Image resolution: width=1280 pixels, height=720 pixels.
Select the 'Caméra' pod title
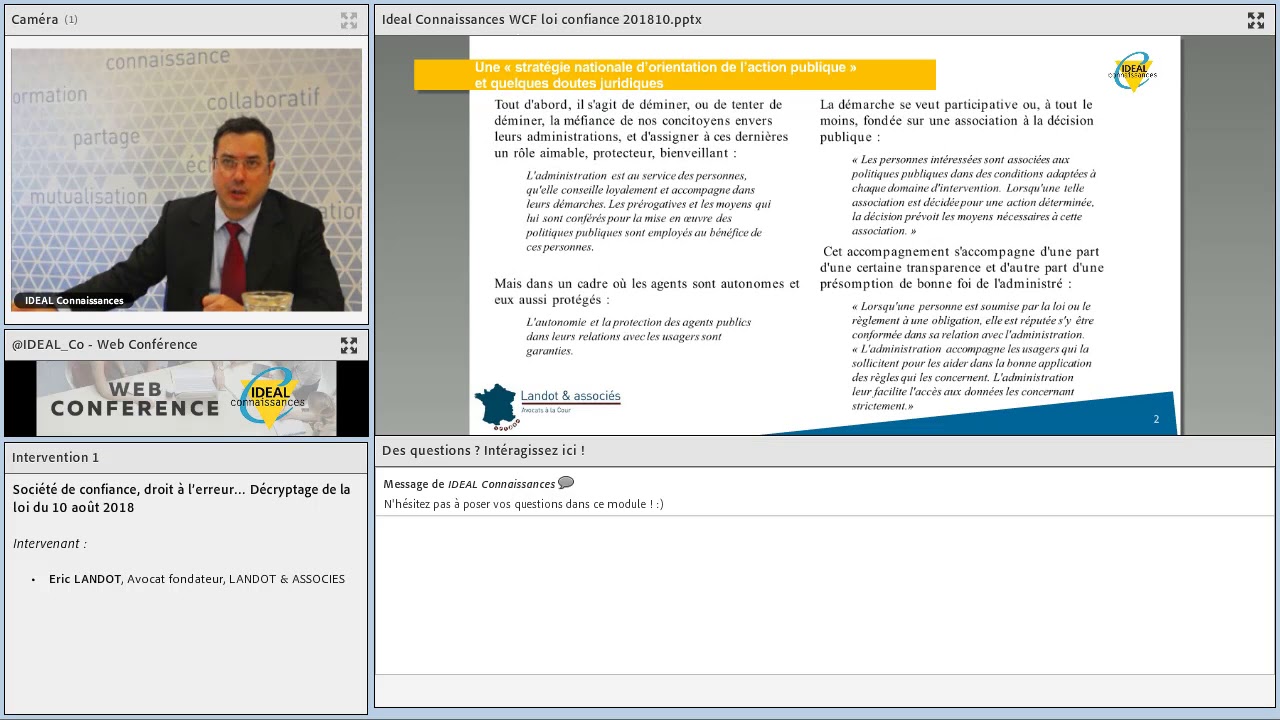click(x=35, y=20)
